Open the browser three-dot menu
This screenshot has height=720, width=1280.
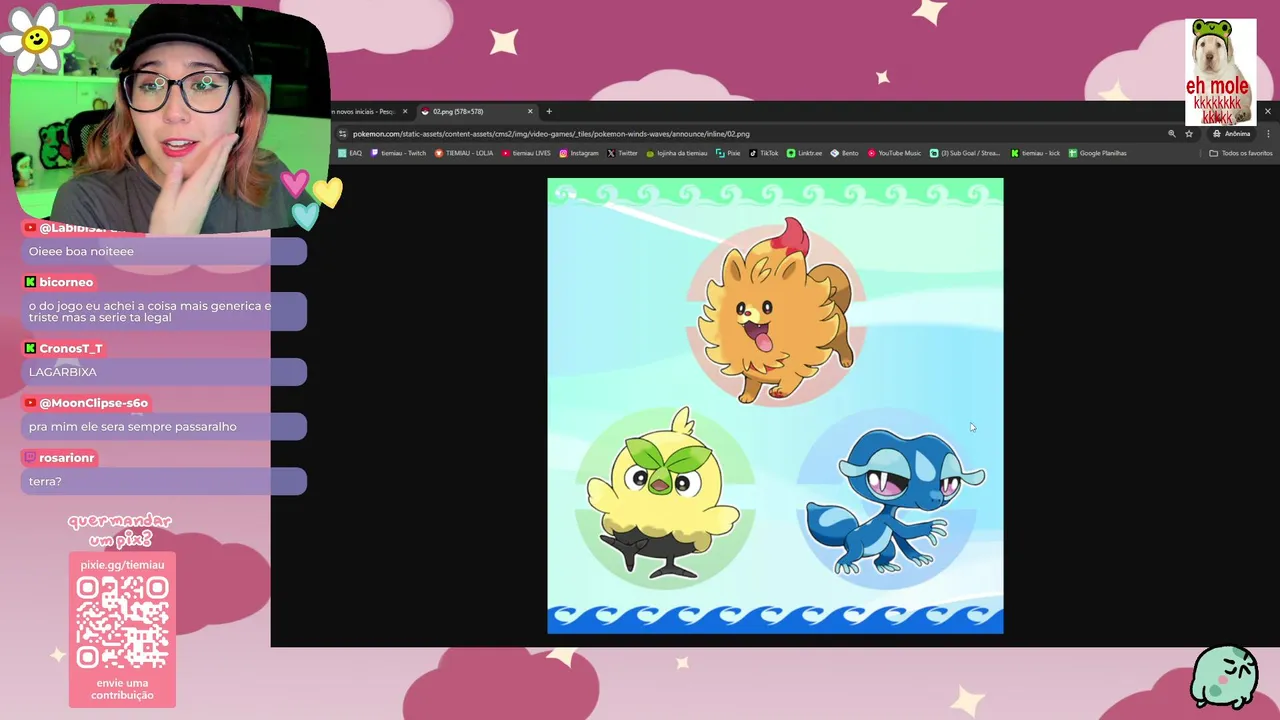click(1269, 134)
